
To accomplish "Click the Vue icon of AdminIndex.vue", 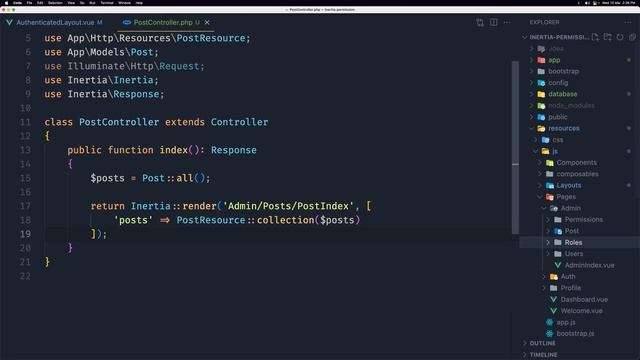I will [x=558, y=265].
